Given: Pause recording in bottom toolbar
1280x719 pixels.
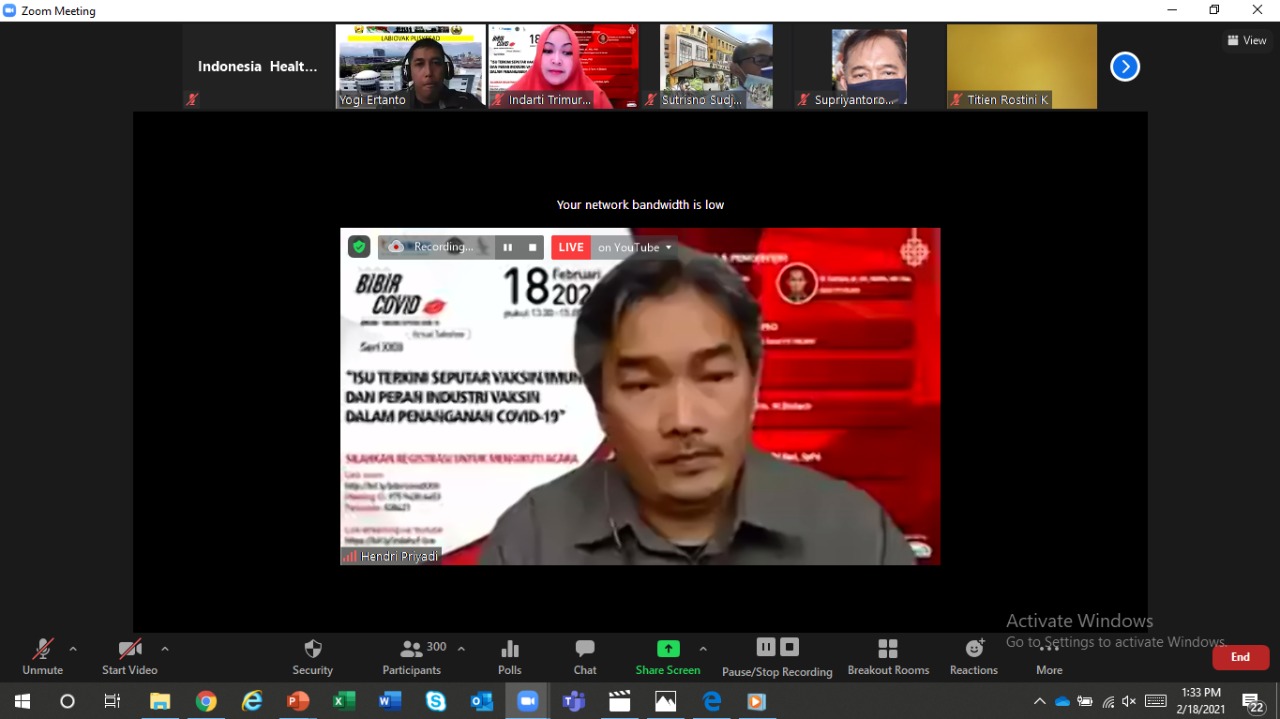Looking at the screenshot, I should (x=766, y=647).
